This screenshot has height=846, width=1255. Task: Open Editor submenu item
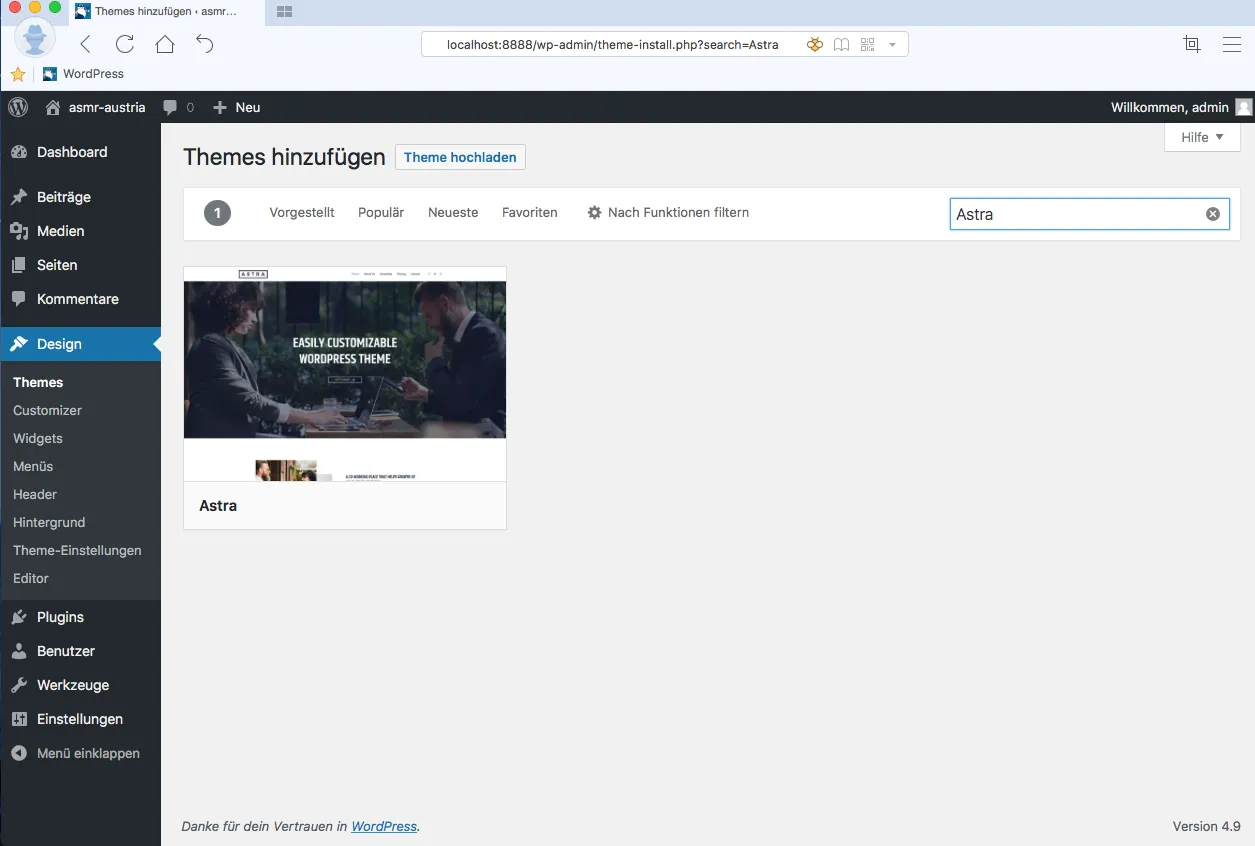(31, 578)
